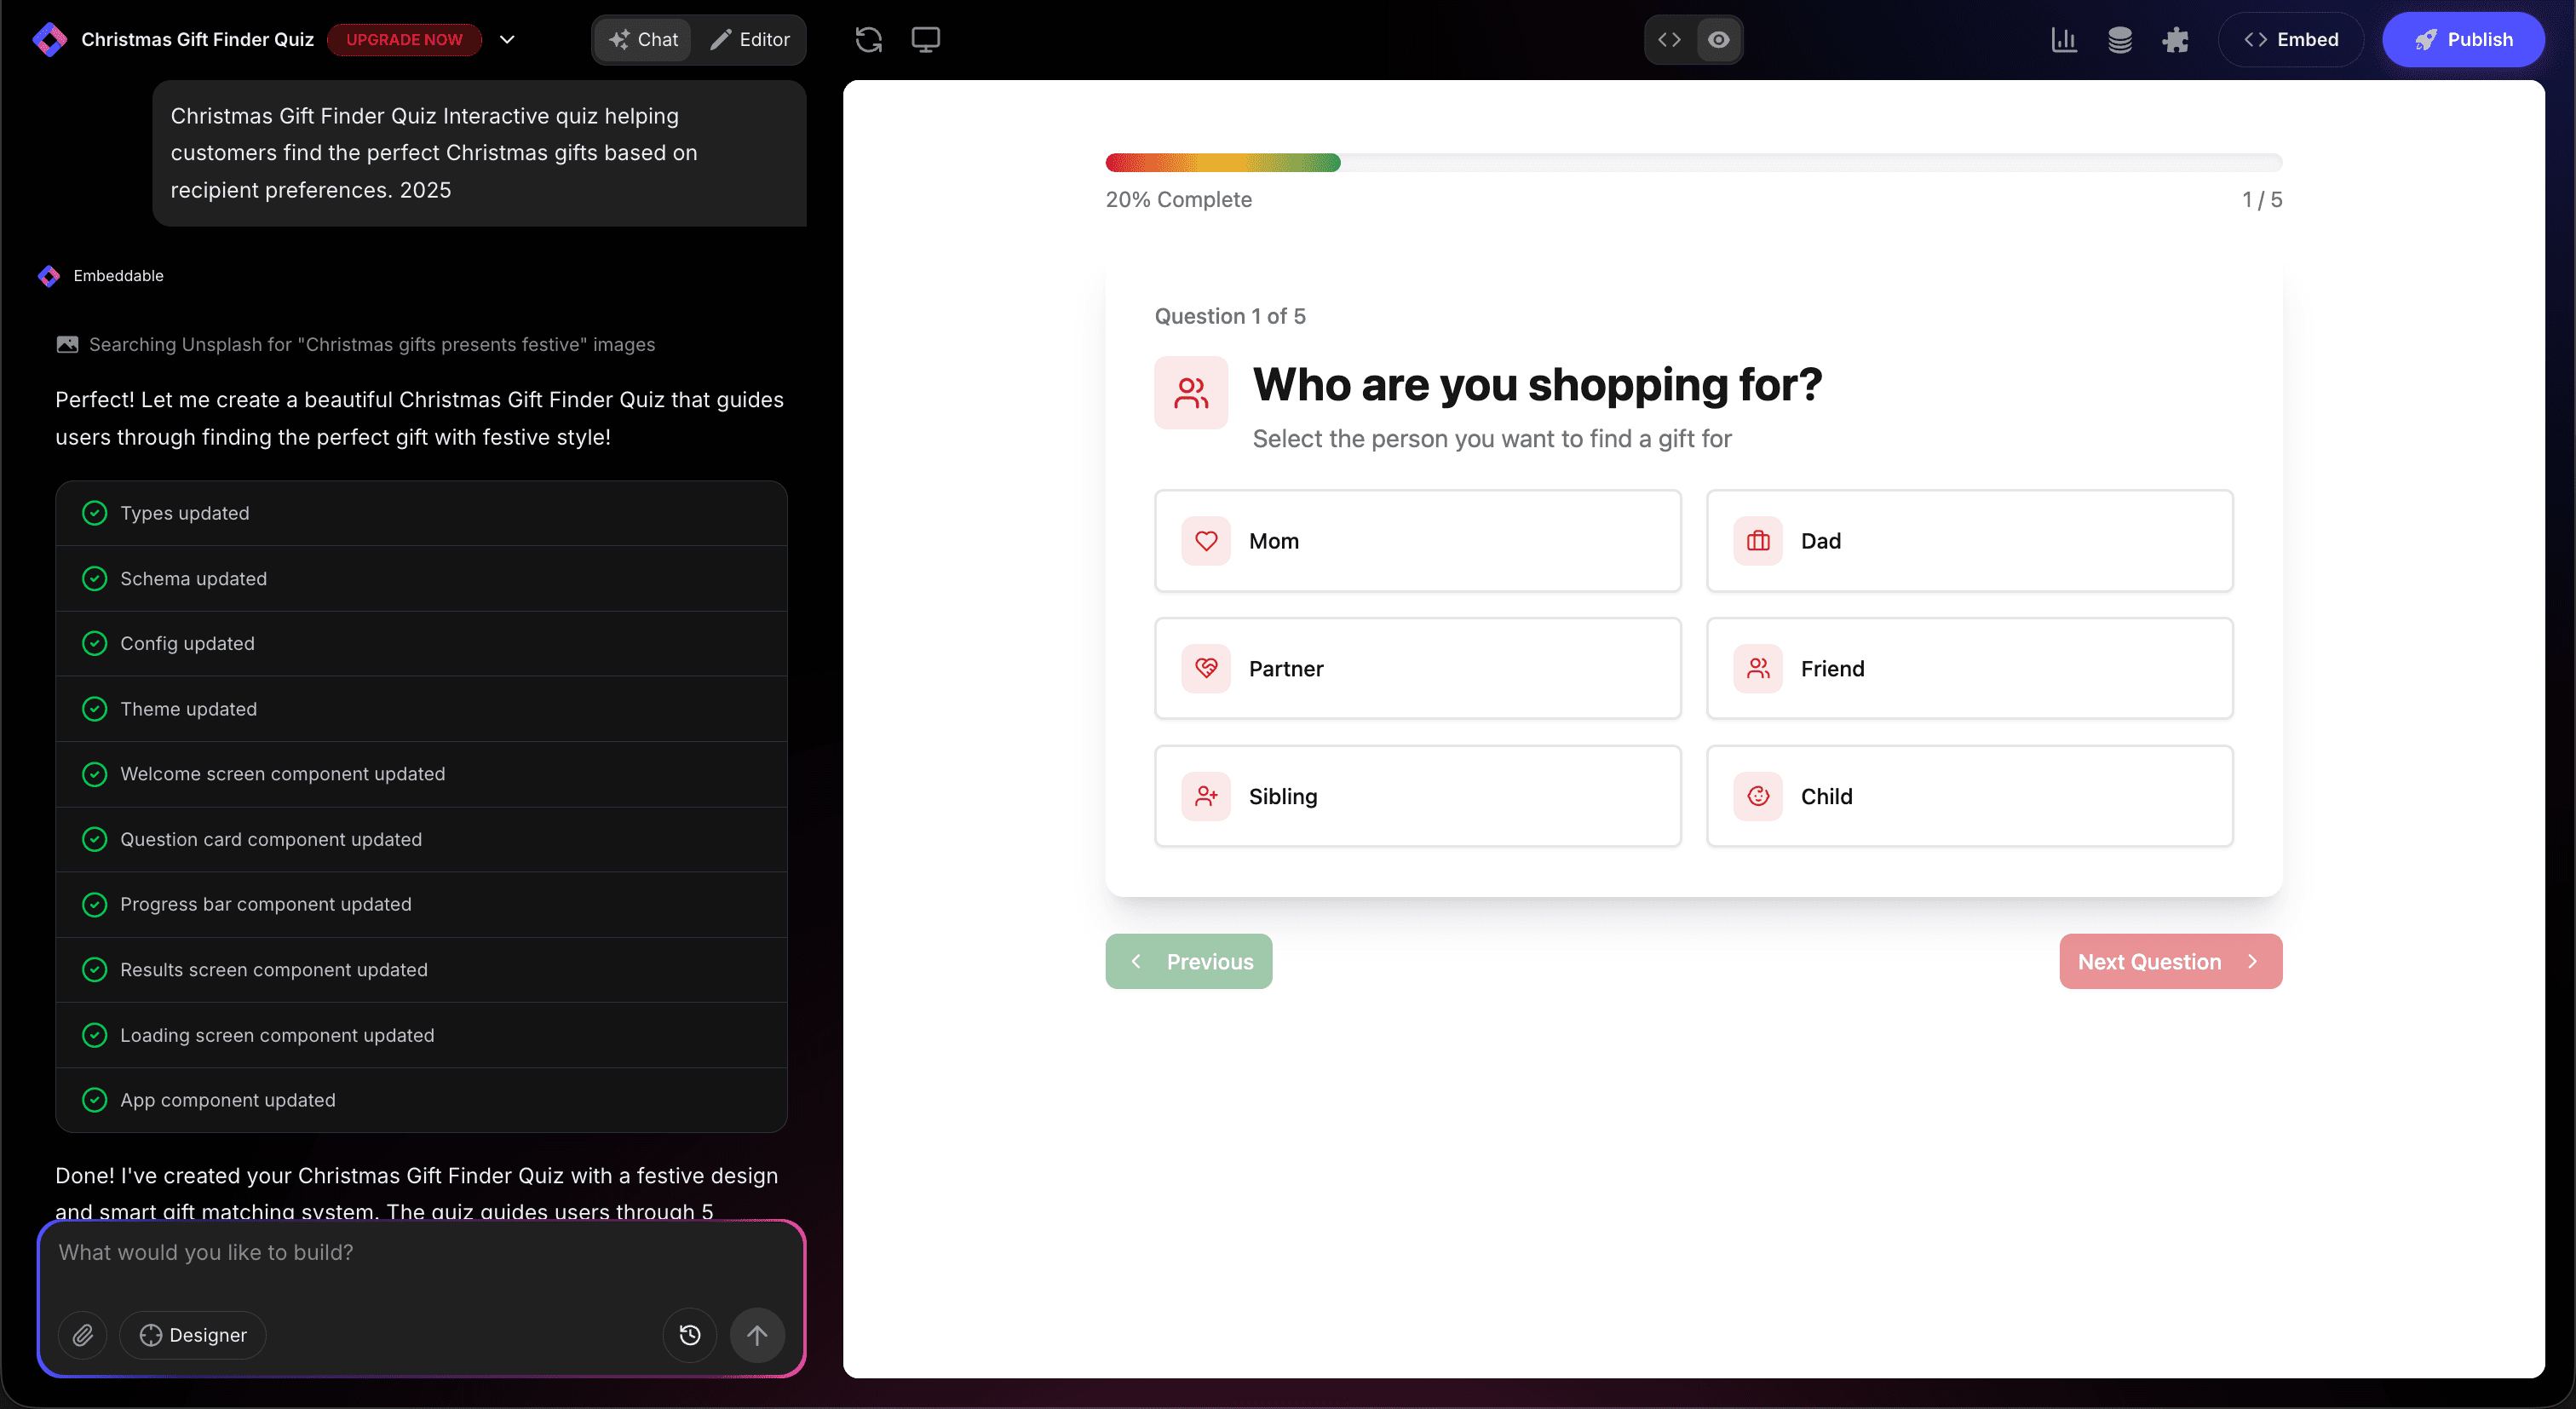The width and height of the screenshot is (2576, 1409).
Task: Click the Embeddable logo in the sidebar
Action: coord(49,276)
